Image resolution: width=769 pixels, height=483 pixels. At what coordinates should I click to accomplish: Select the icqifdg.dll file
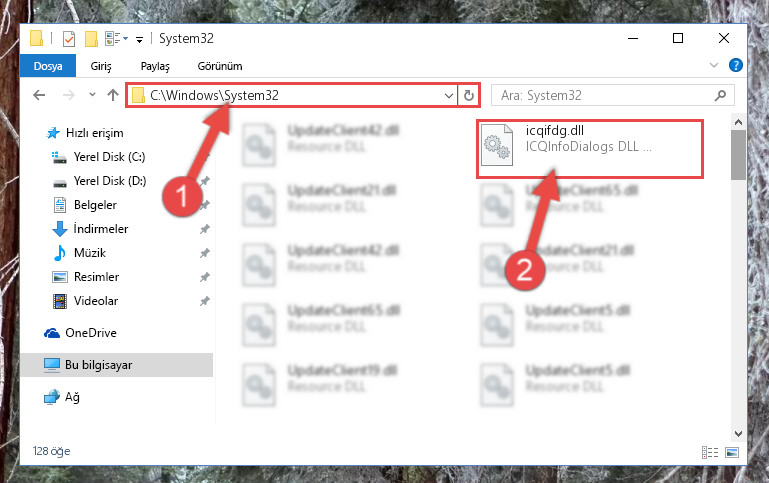pos(590,148)
